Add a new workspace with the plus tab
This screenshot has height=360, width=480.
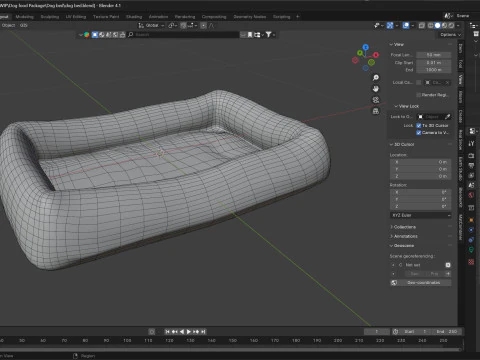coord(298,17)
